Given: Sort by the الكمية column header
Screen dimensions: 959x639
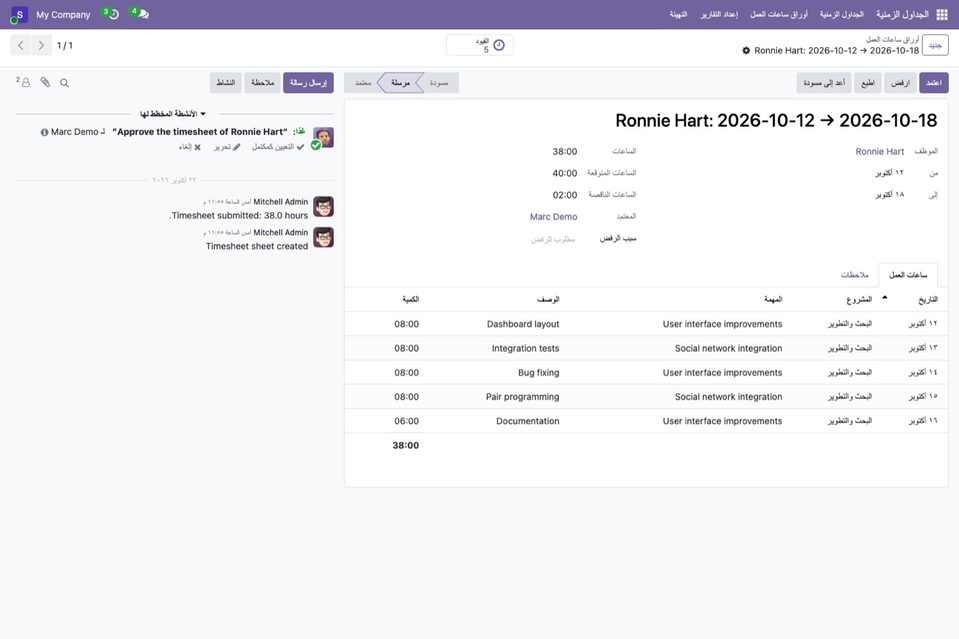Looking at the screenshot, I should pos(410,300).
